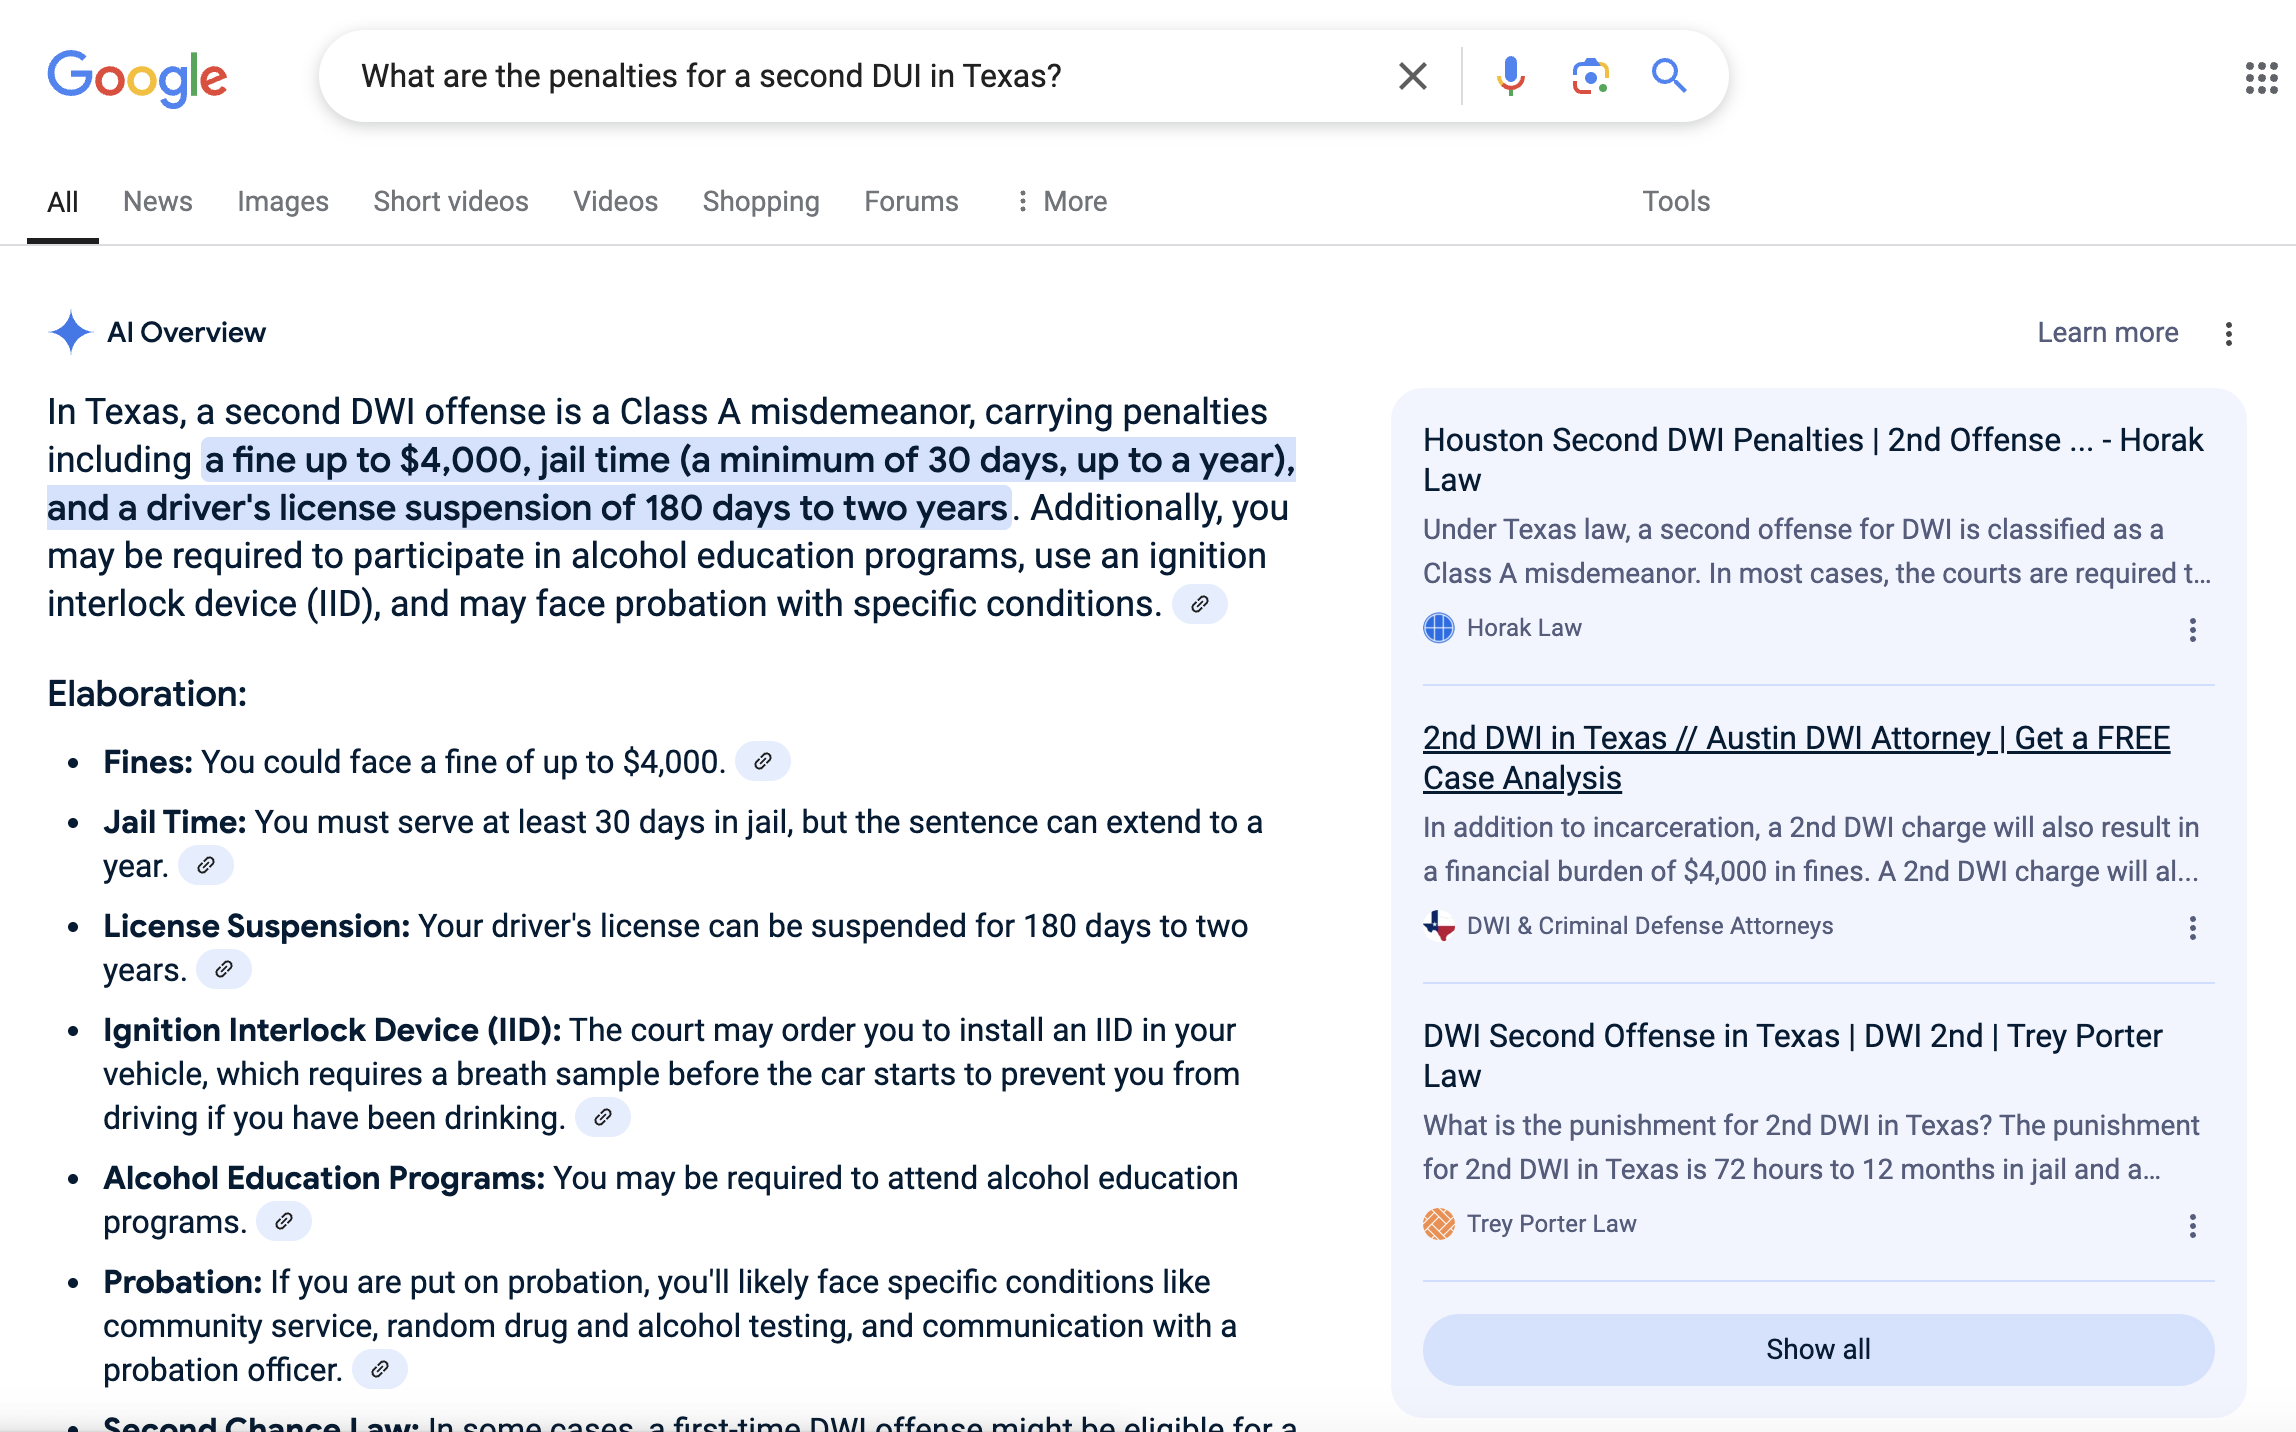Click the Google logo
This screenshot has width=2296, height=1432.
coord(138,77)
